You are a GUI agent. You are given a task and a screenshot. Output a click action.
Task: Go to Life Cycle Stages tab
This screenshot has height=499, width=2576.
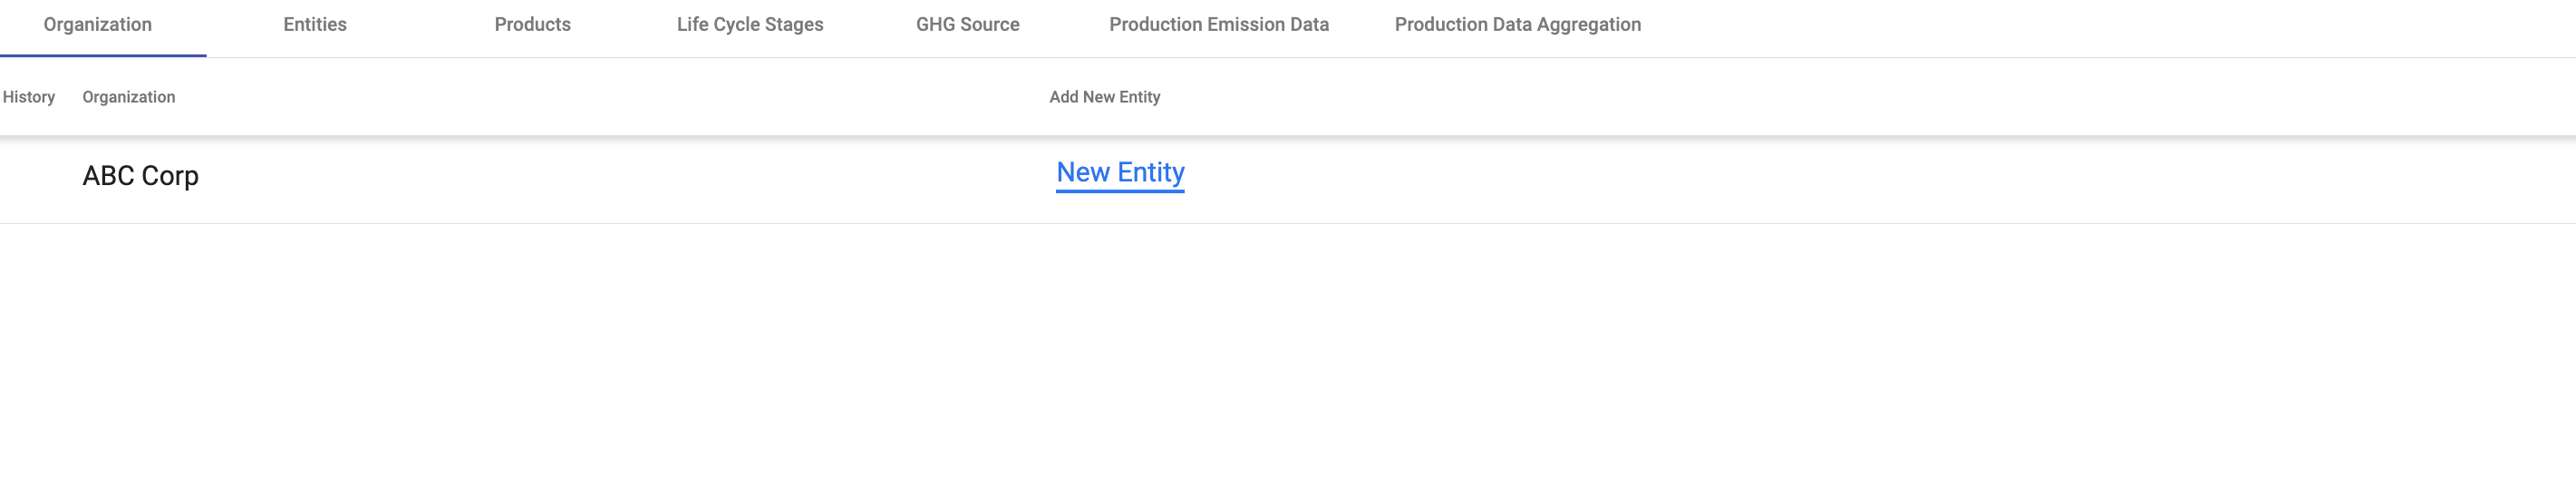749,25
